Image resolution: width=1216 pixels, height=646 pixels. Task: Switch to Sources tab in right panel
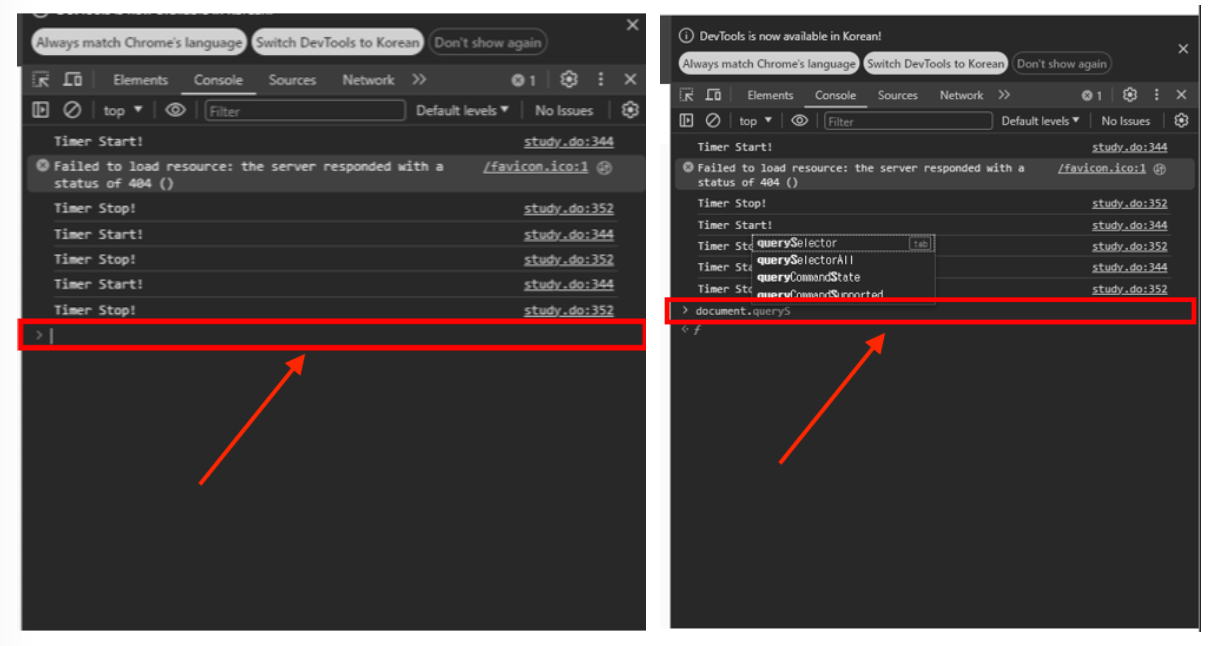tap(897, 95)
